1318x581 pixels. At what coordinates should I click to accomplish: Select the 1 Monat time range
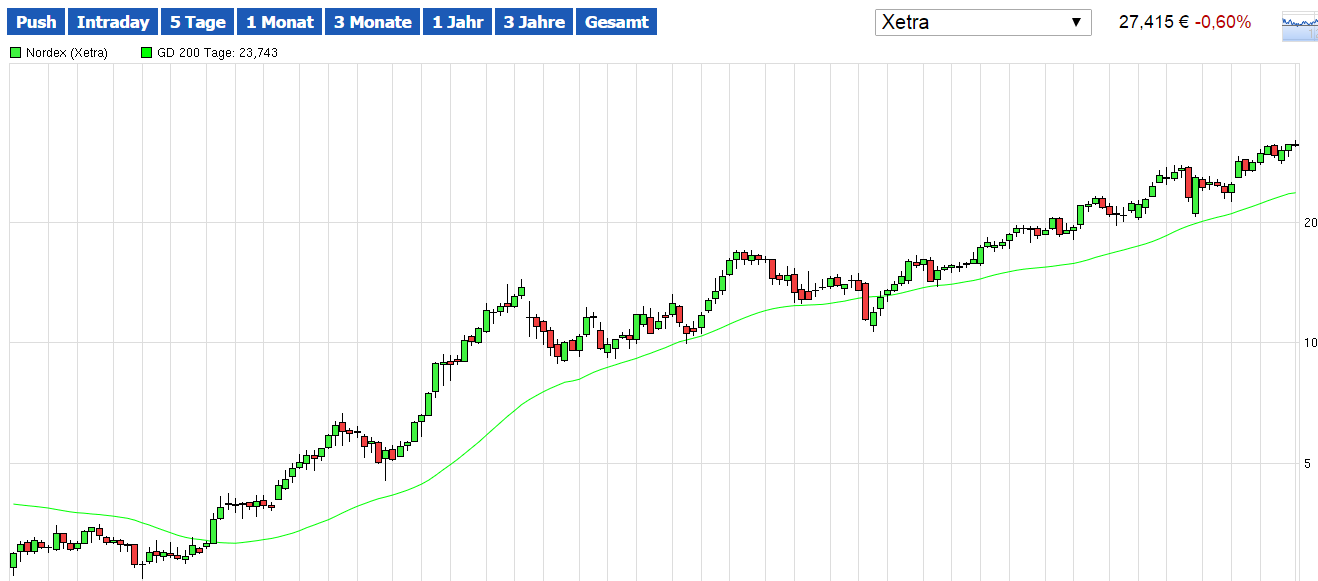(x=279, y=22)
